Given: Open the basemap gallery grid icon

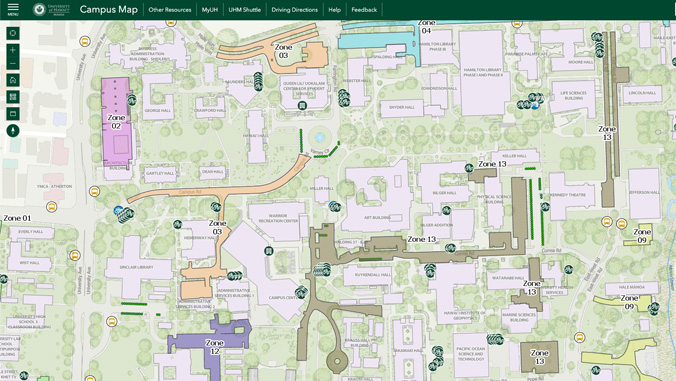Looking at the screenshot, I should click(x=13, y=97).
